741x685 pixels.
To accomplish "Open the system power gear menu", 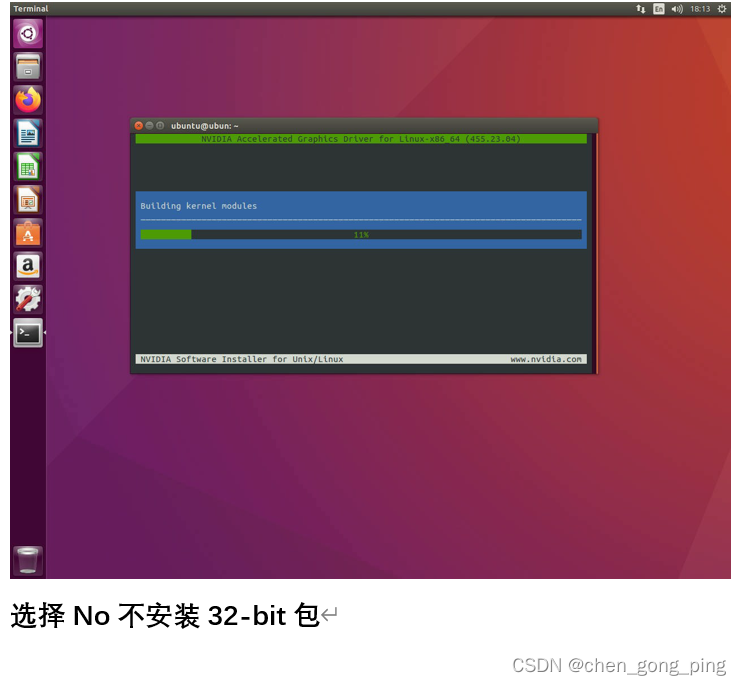I will 722,9.
